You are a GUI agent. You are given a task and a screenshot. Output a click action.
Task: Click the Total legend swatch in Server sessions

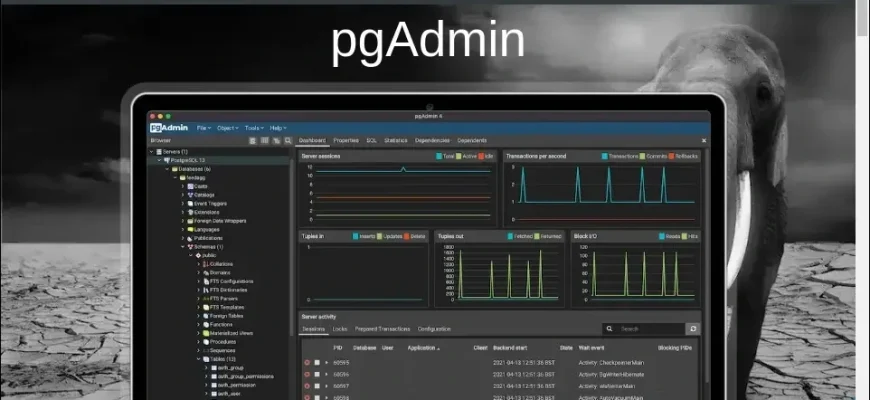coord(439,156)
